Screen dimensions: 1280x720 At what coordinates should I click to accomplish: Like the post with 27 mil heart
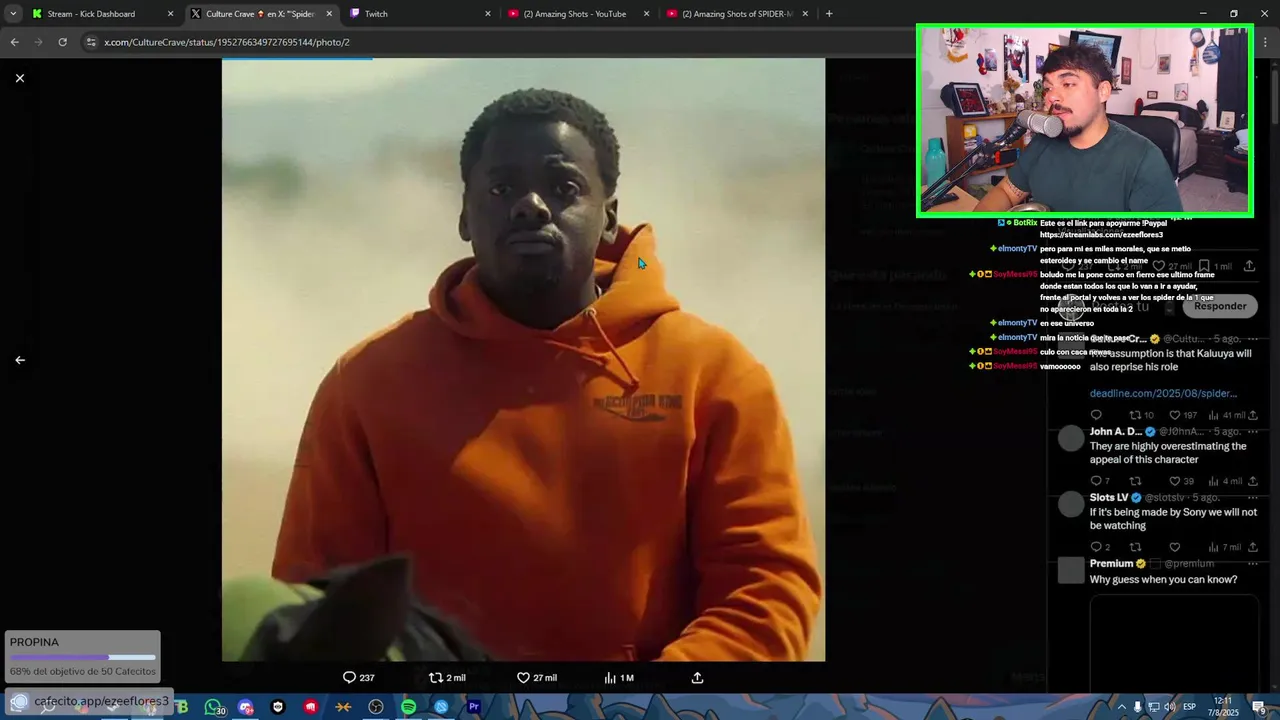click(536, 678)
